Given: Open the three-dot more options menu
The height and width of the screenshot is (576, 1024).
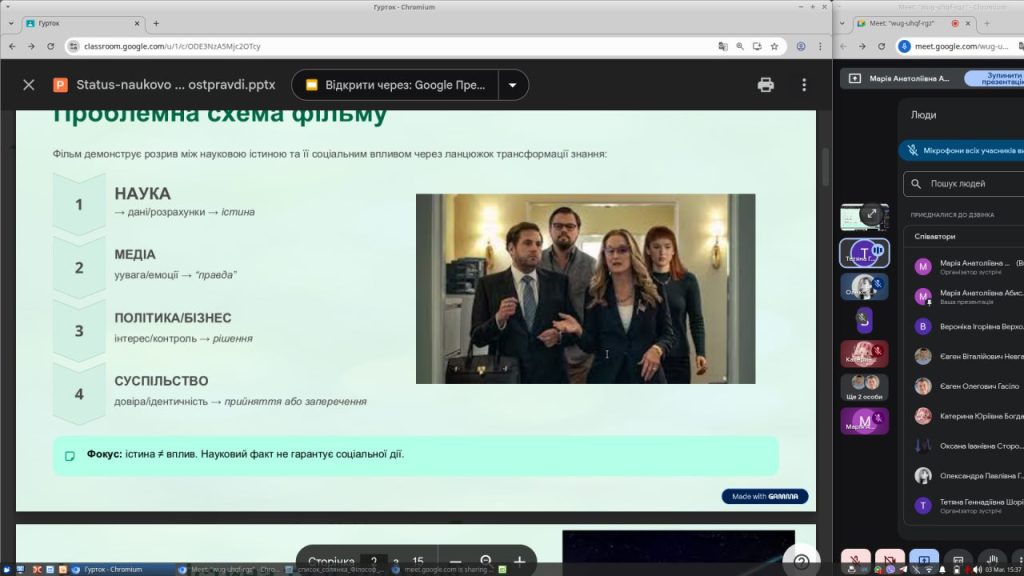Looking at the screenshot, I should (x=804, y=85).
